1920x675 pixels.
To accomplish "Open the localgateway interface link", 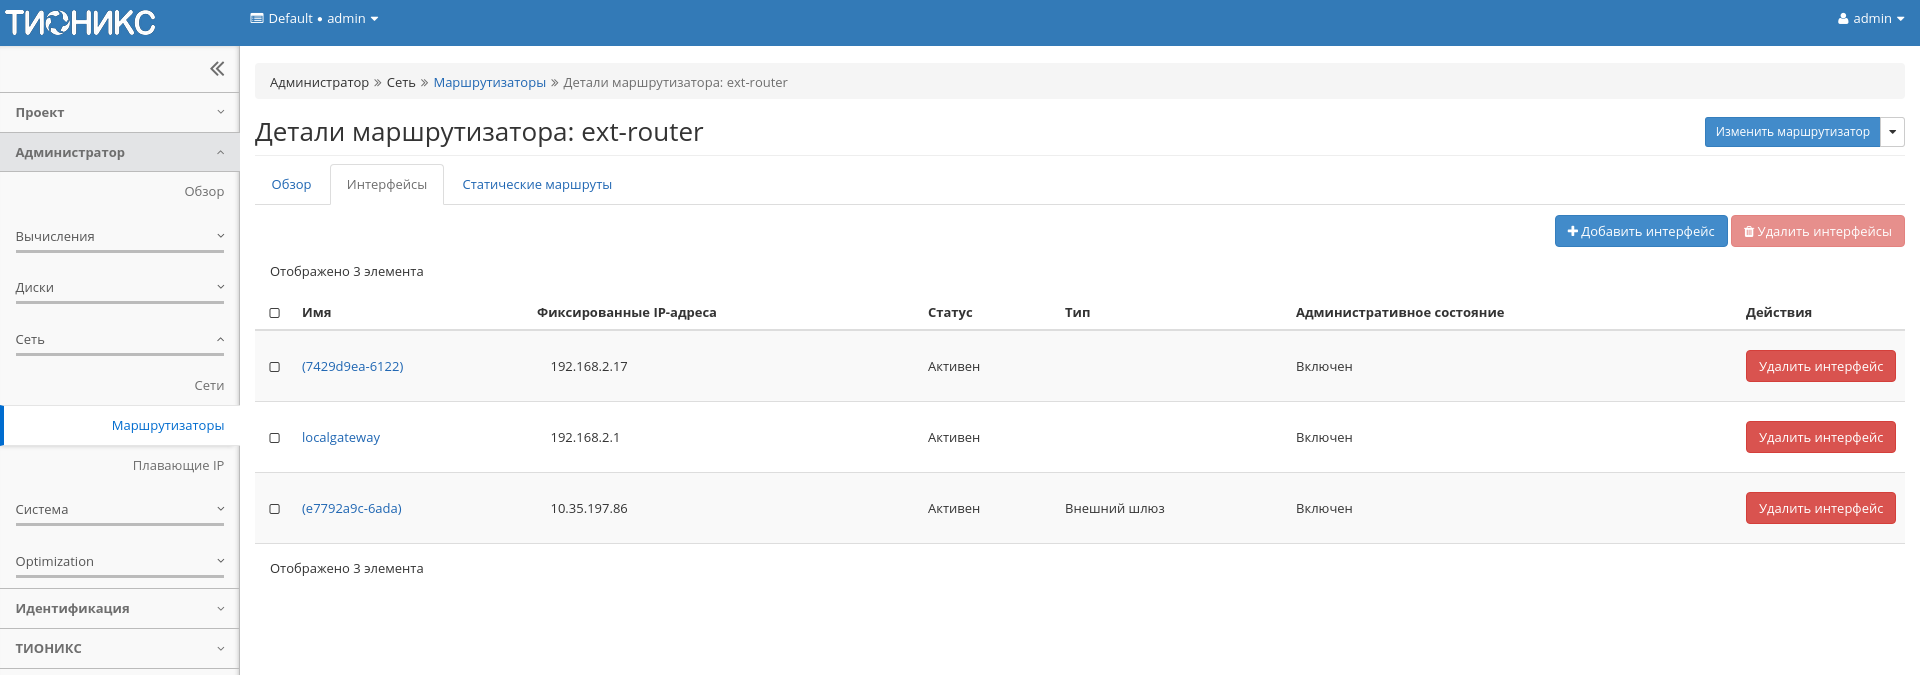I will 341,438.
